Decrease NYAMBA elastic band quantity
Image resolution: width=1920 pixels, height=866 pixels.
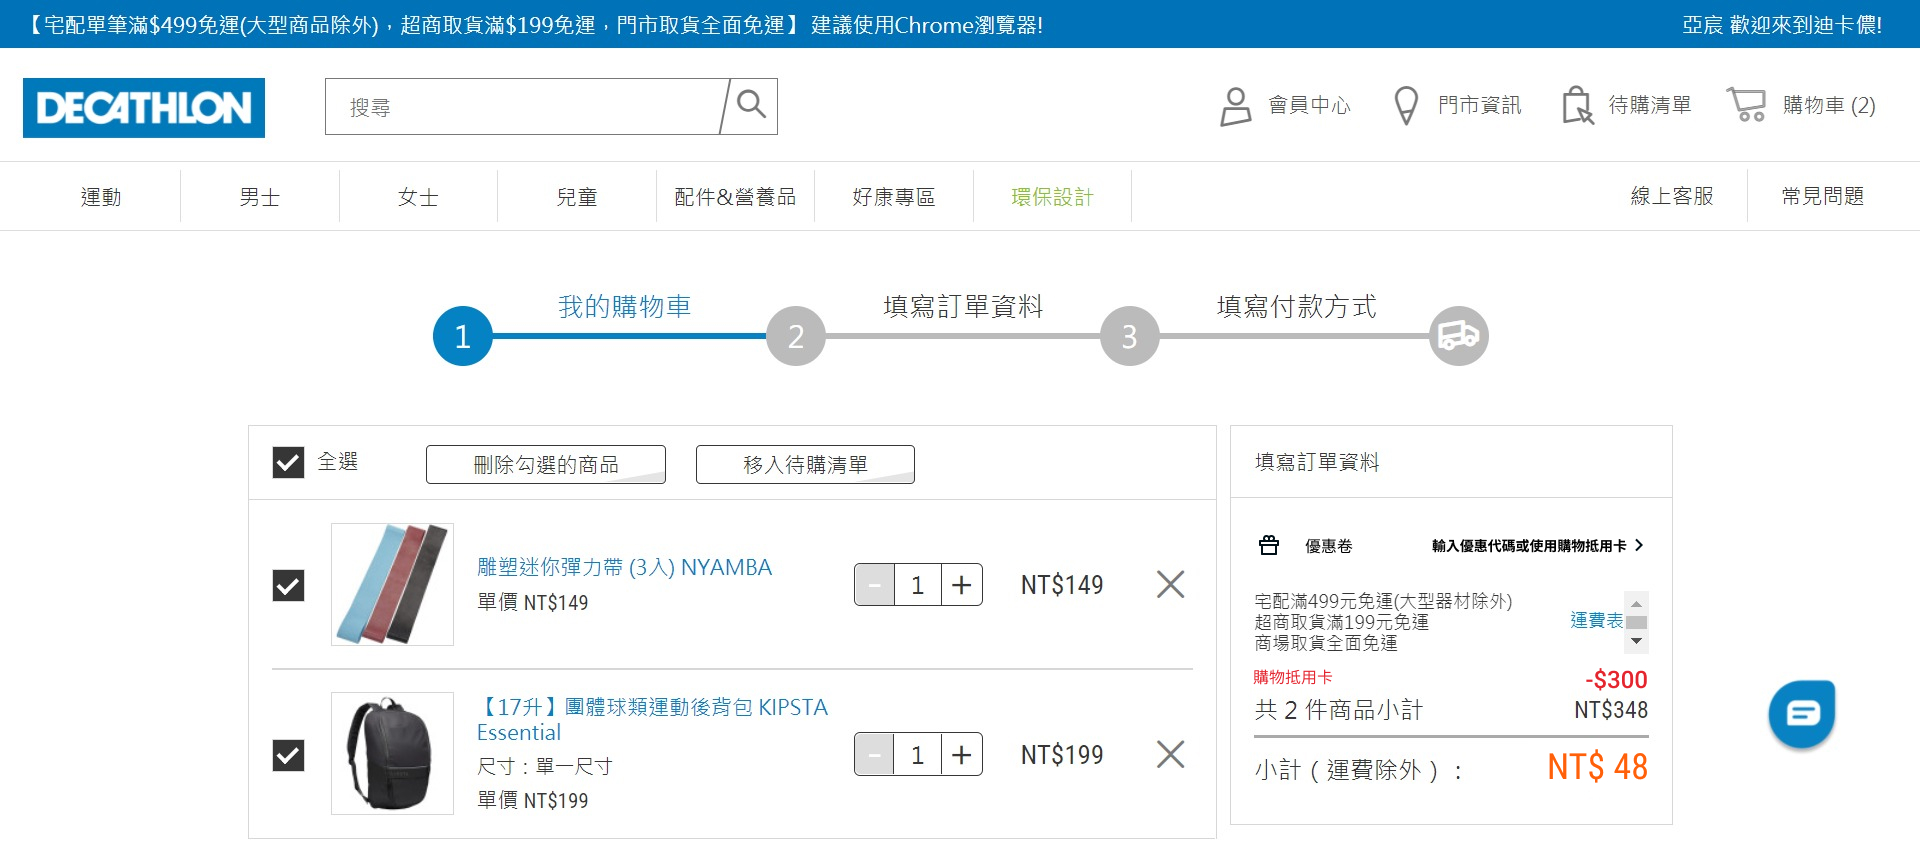[x=875, y=585]
